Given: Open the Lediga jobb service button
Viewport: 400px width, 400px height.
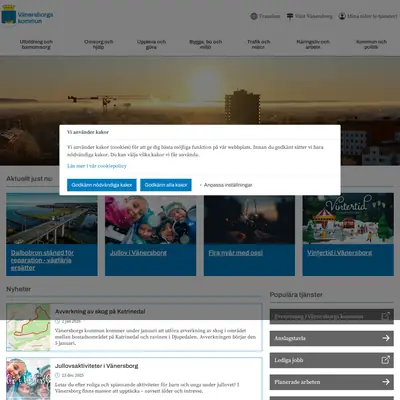Looking at the screenshot, I should [332, 360].
